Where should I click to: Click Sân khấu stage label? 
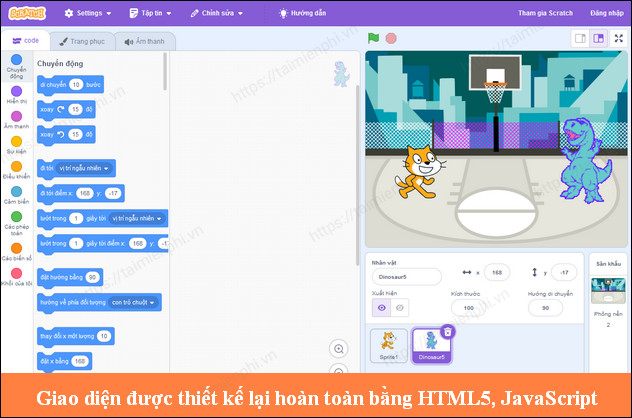[x=608, y=264]
